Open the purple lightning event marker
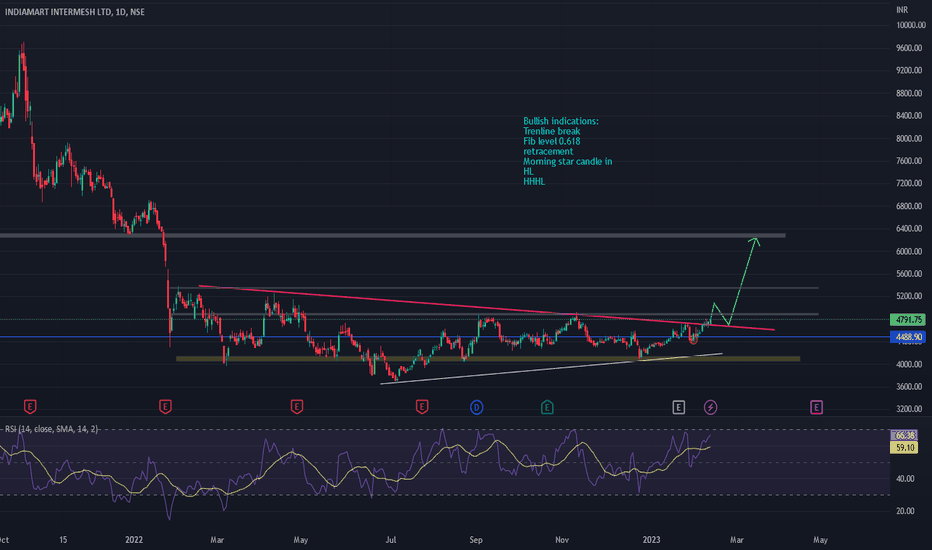The width and height of the screenshot is (932, 550). click(x=710, y=407)
